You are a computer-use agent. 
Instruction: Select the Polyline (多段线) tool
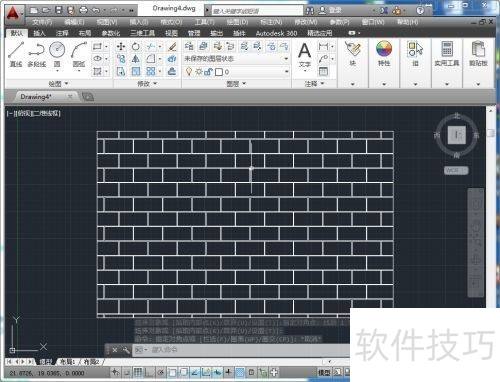pos(36,54)
